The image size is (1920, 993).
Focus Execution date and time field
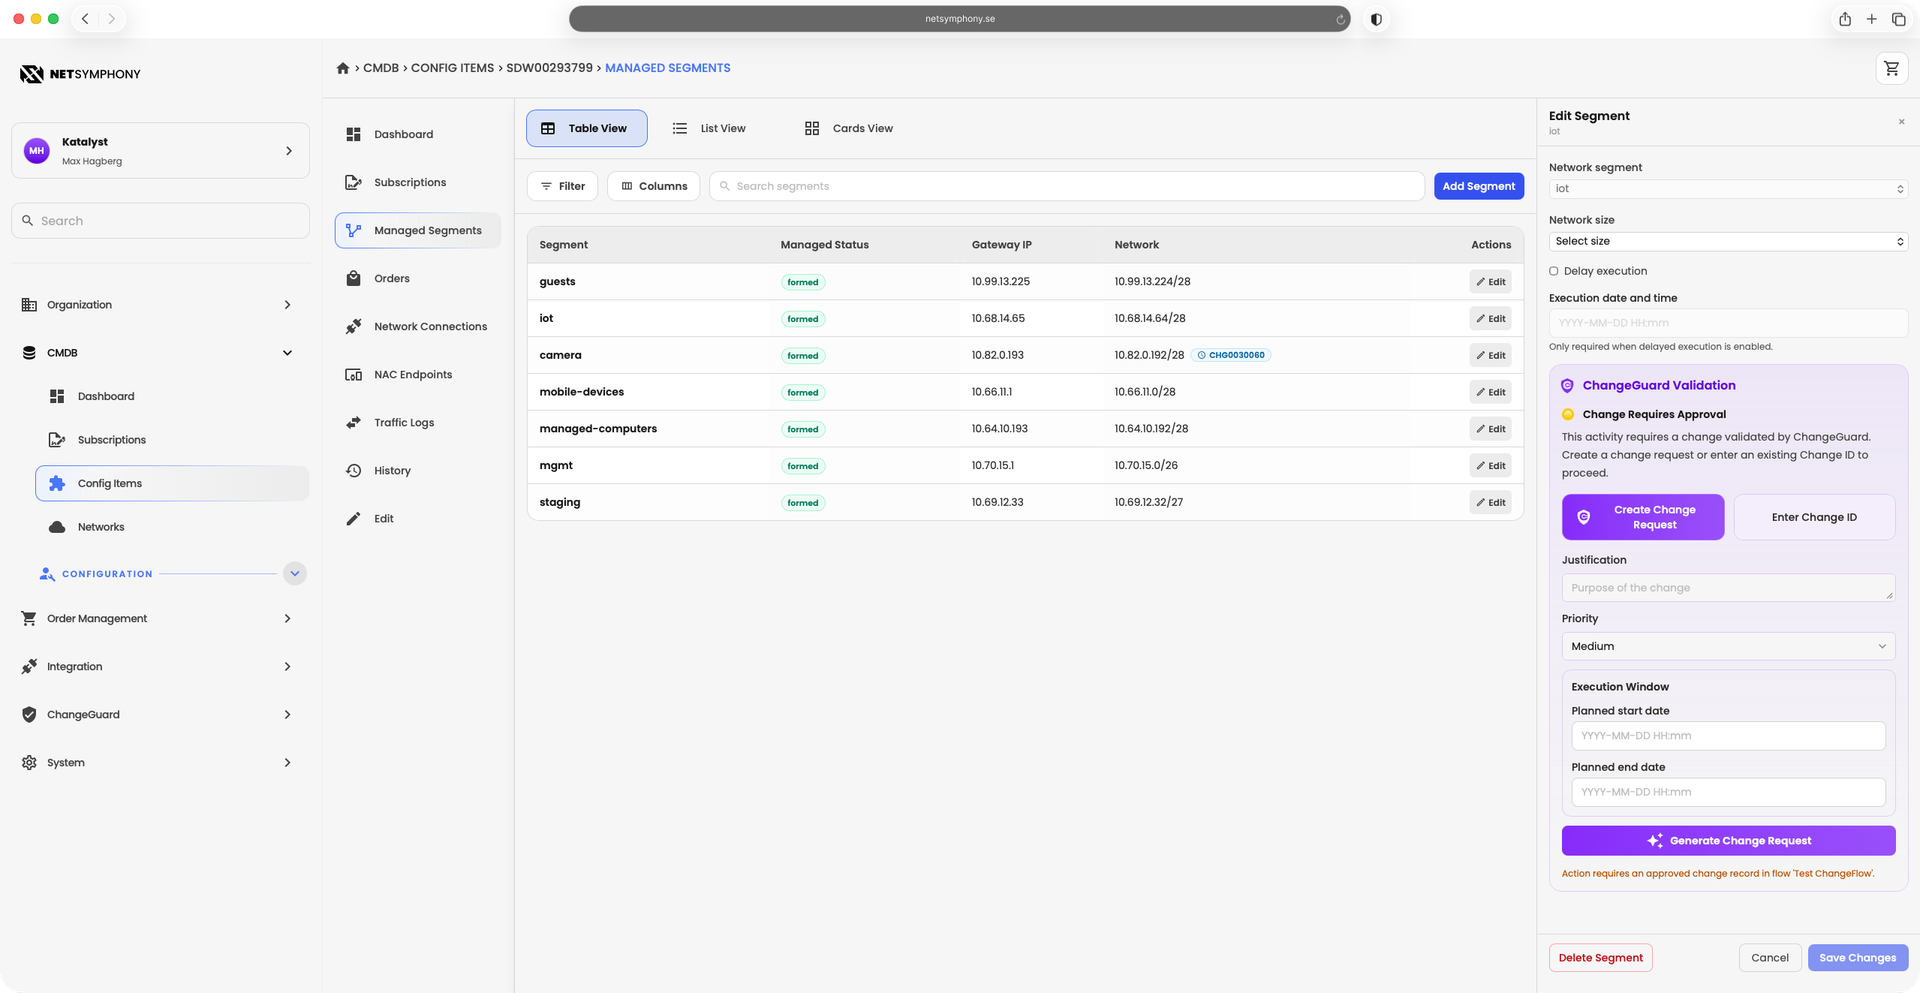coord(1728,323)
